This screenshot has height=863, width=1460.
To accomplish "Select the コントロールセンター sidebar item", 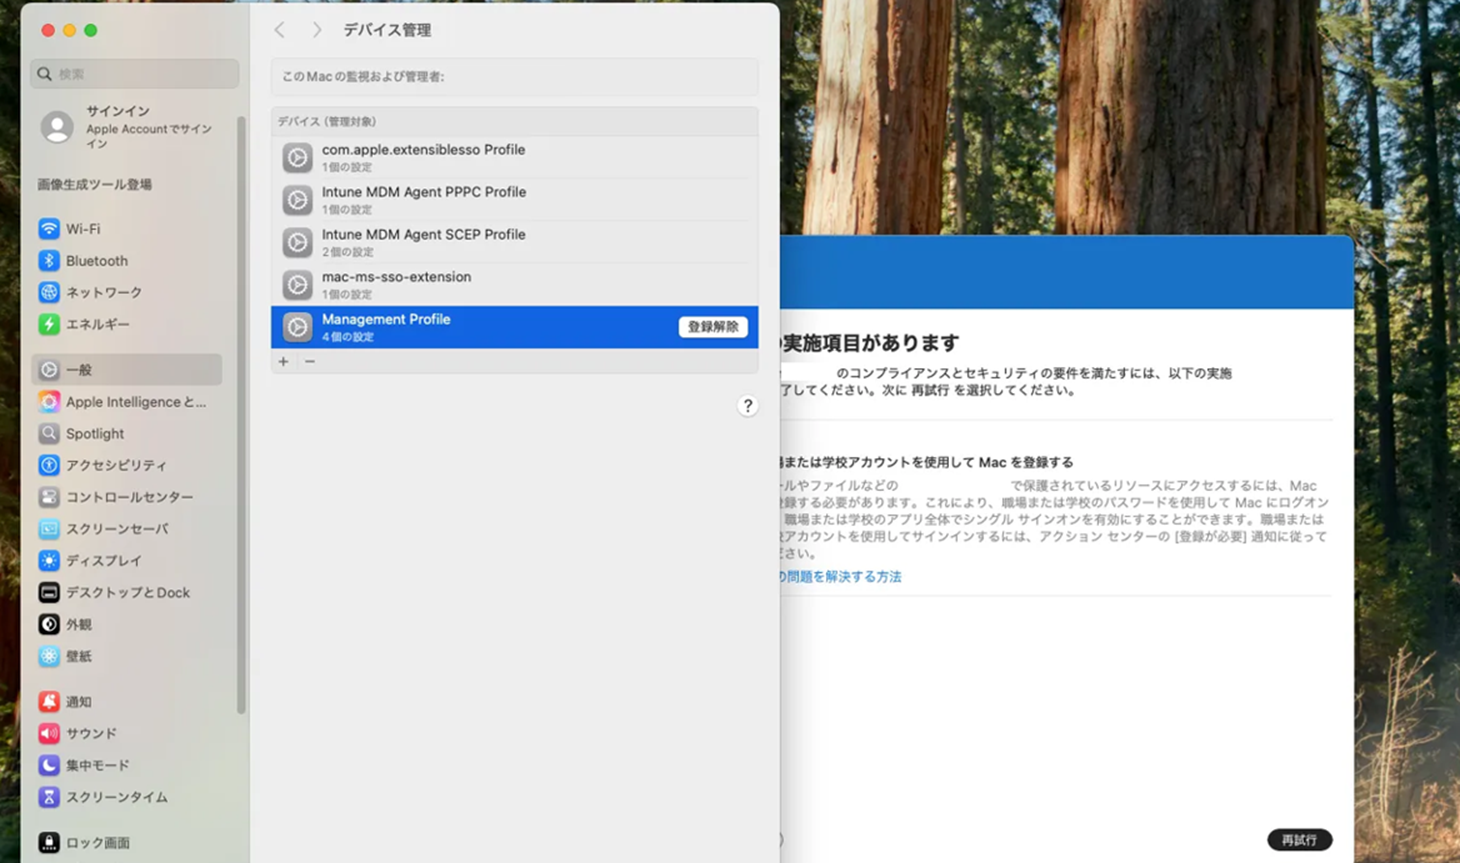I will point(126,497).
